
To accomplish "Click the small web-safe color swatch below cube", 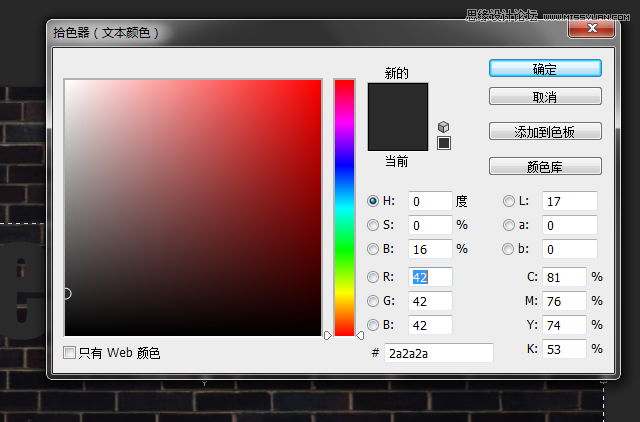I will click(444, 143).
